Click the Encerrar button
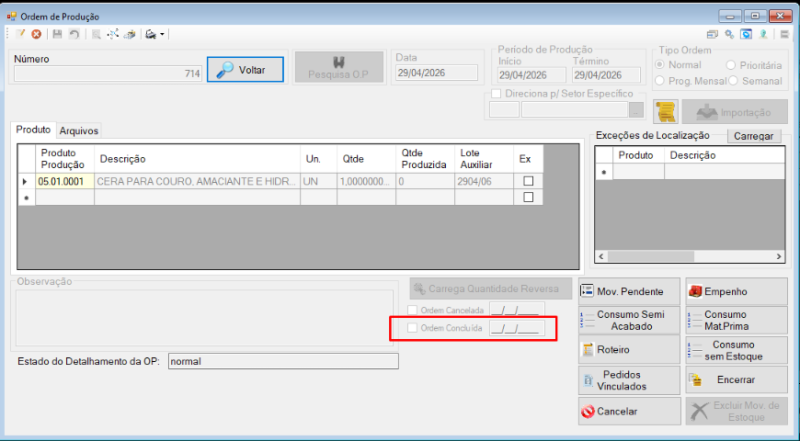Viewport: 800px width, 441px height. [x=736, y=380]
